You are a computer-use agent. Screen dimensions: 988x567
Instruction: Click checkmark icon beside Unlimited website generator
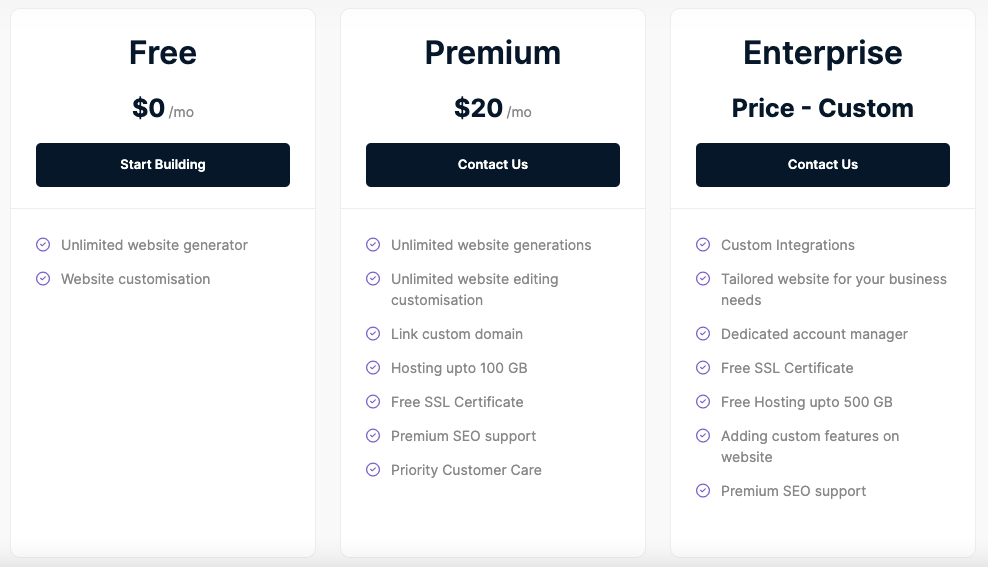click(43, 244)
